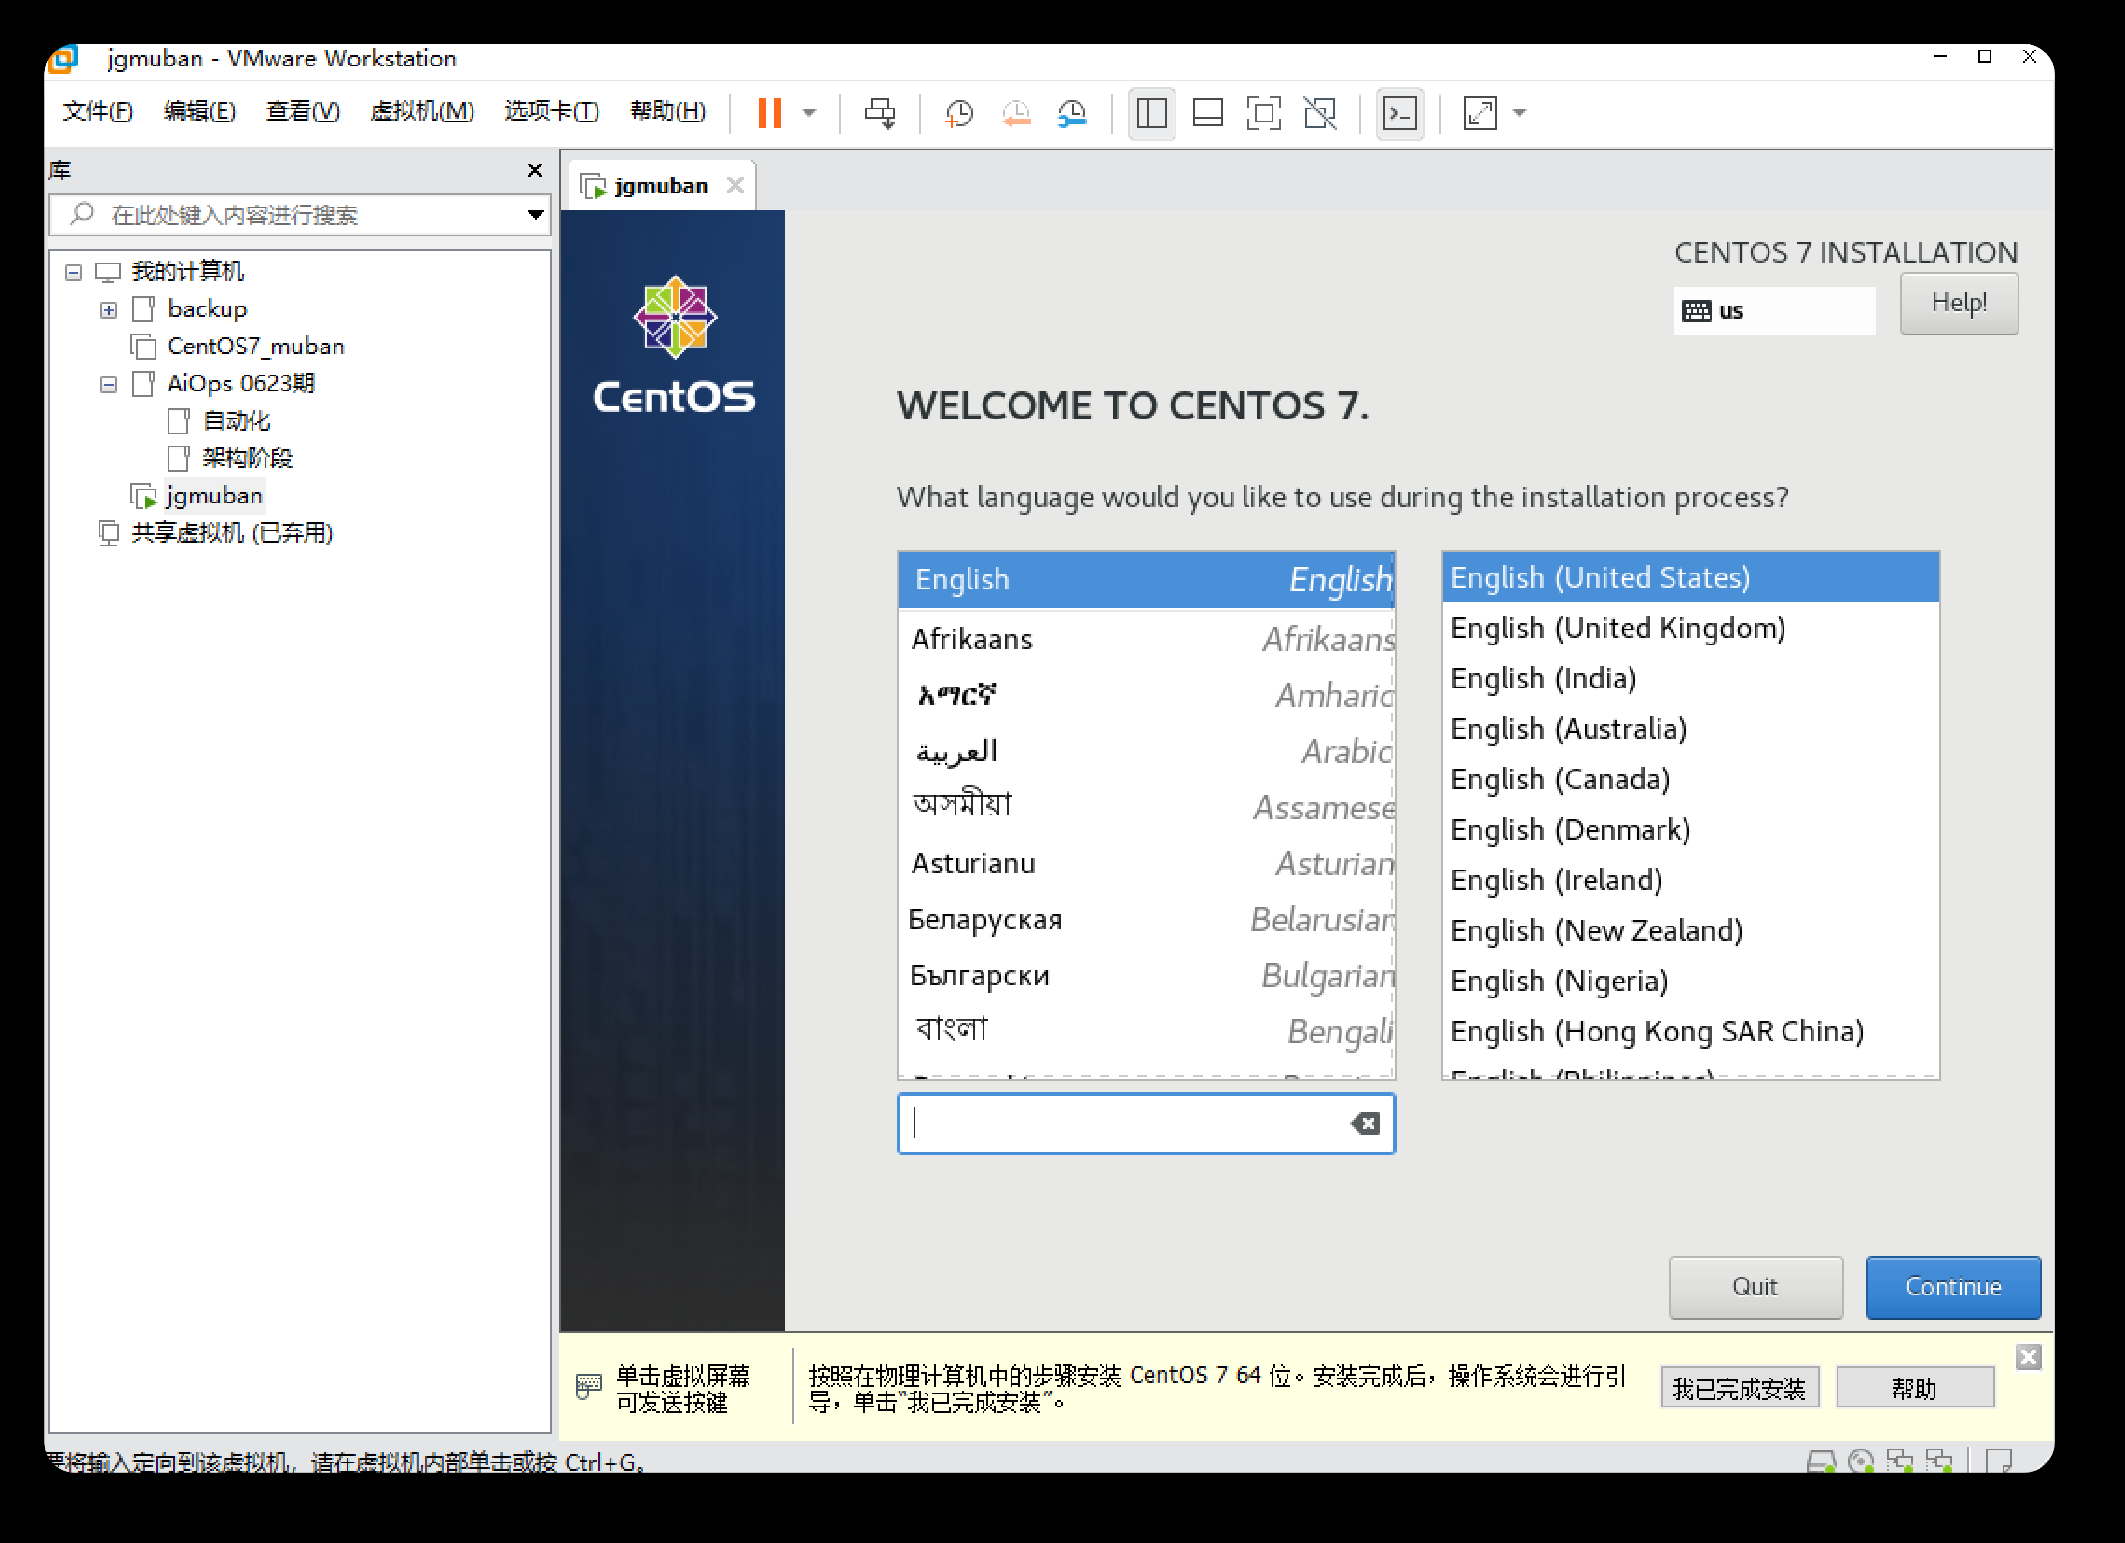Revert the VM to its previous snapshot
2125x1543 pixels.
click(1016, 112)
